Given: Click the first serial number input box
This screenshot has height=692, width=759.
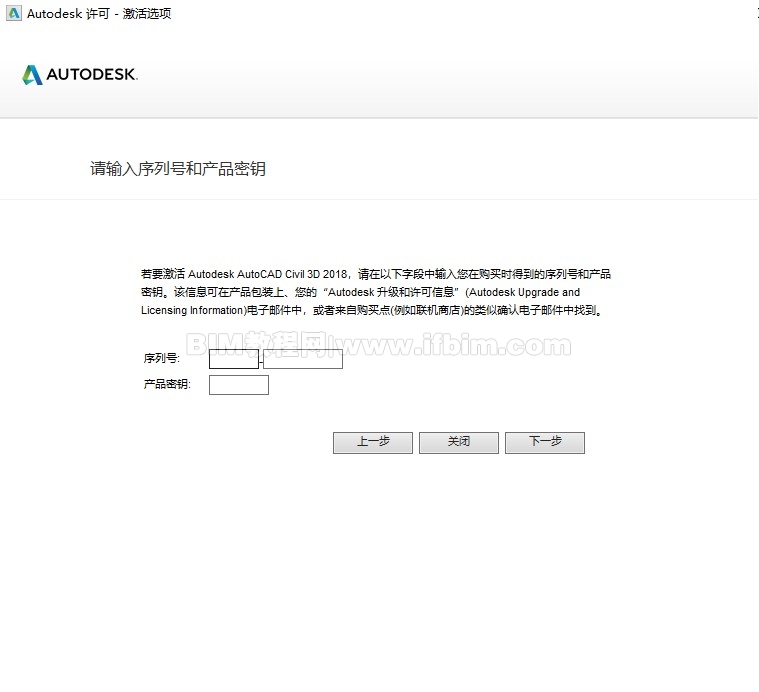Looking at the screenshot, I should coord(234,359).
